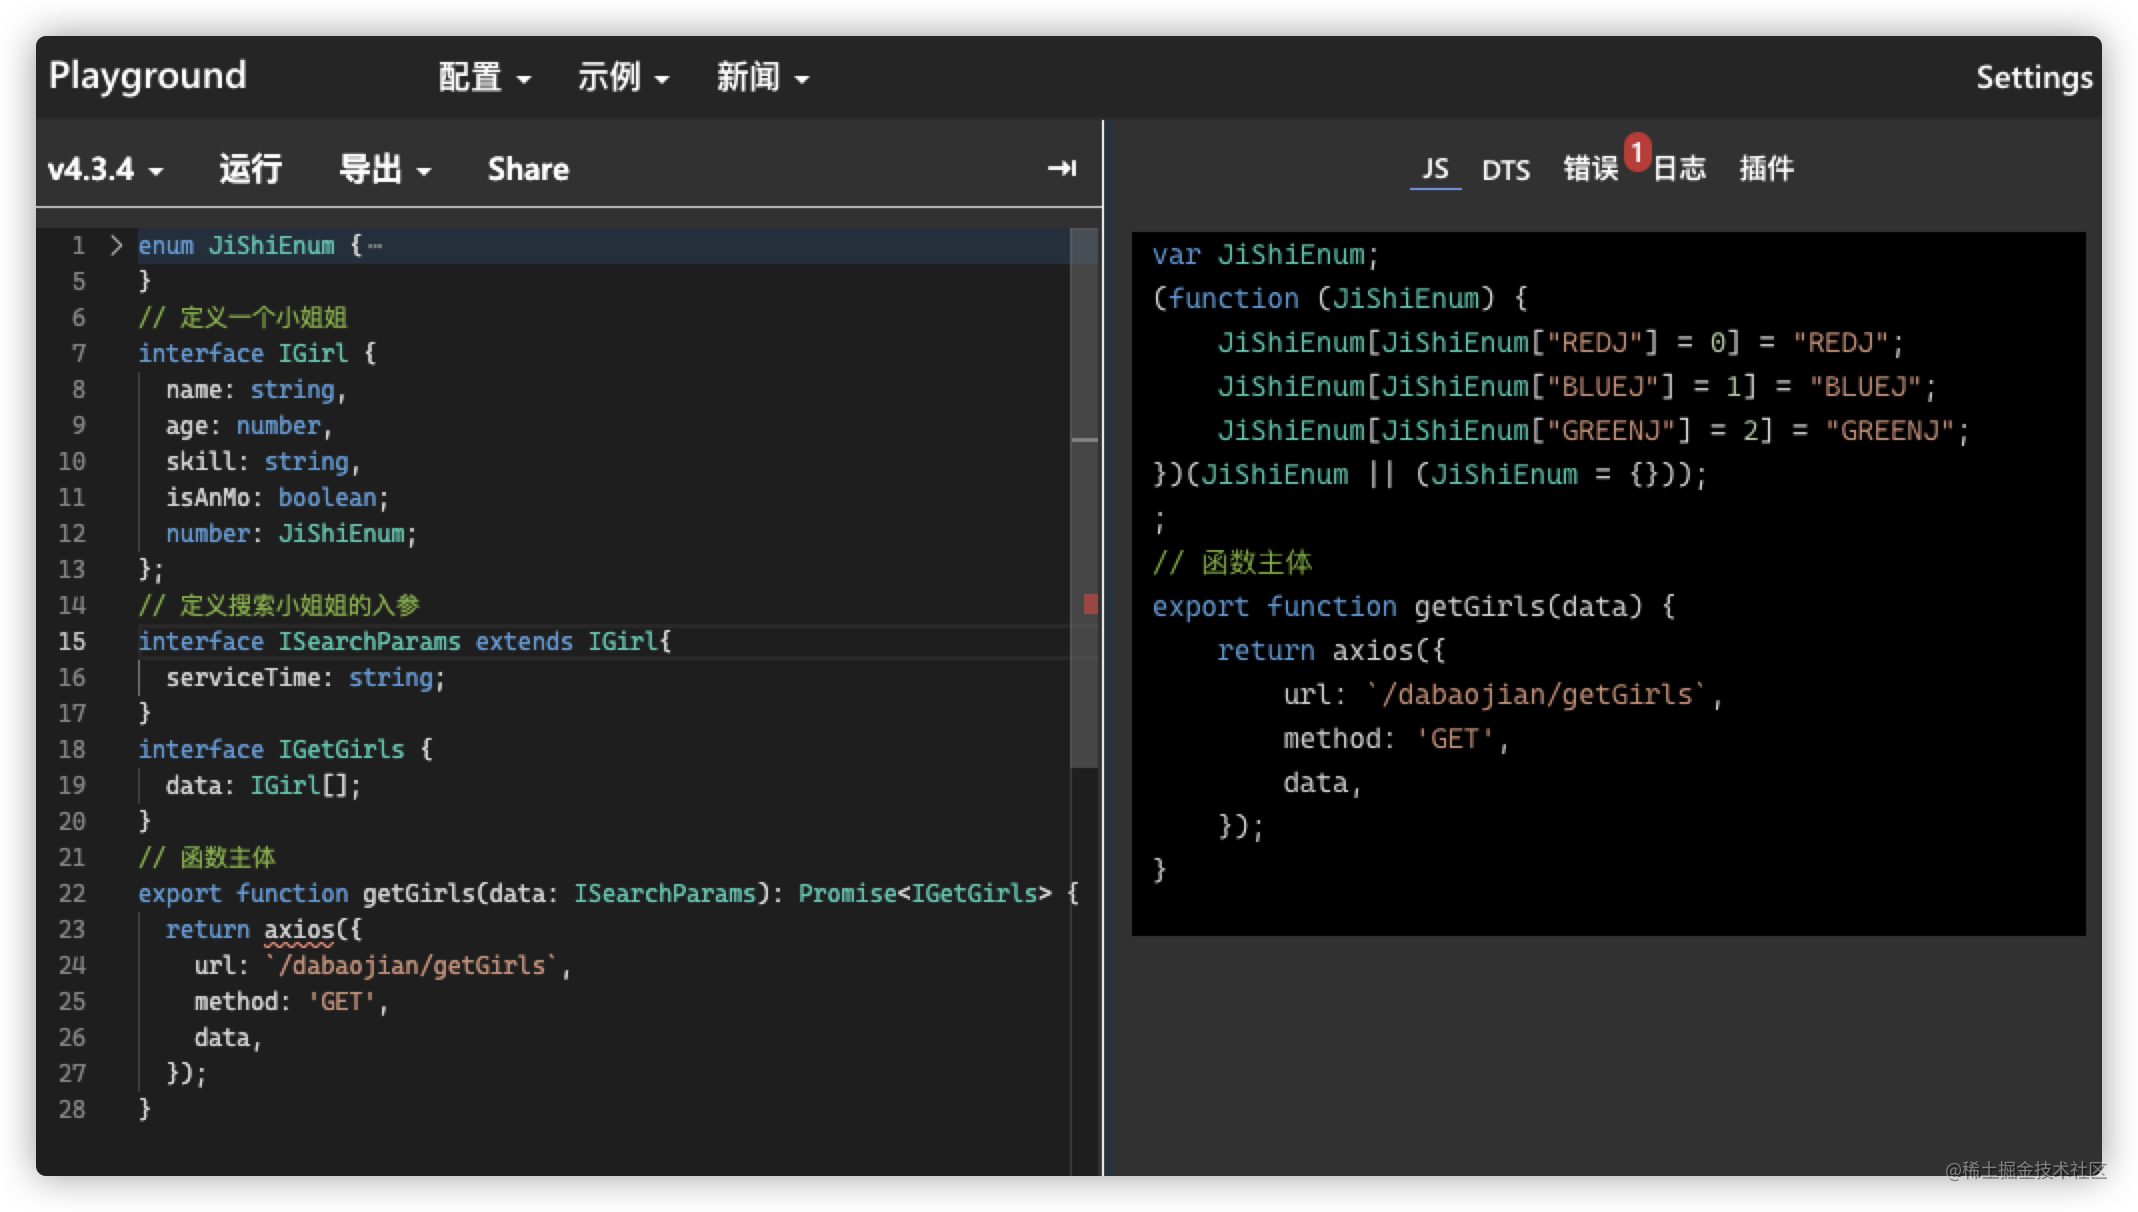Viewport: 2138px width, 1212px height.
Task: Click the "REDJ" enum line in output
Action: (x=1560, y=342)
